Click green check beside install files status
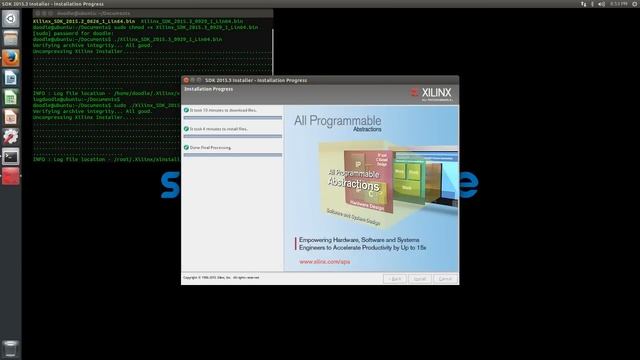Image resolution: width=640 pixels, height=360 pixels. (x=186, y=129)
